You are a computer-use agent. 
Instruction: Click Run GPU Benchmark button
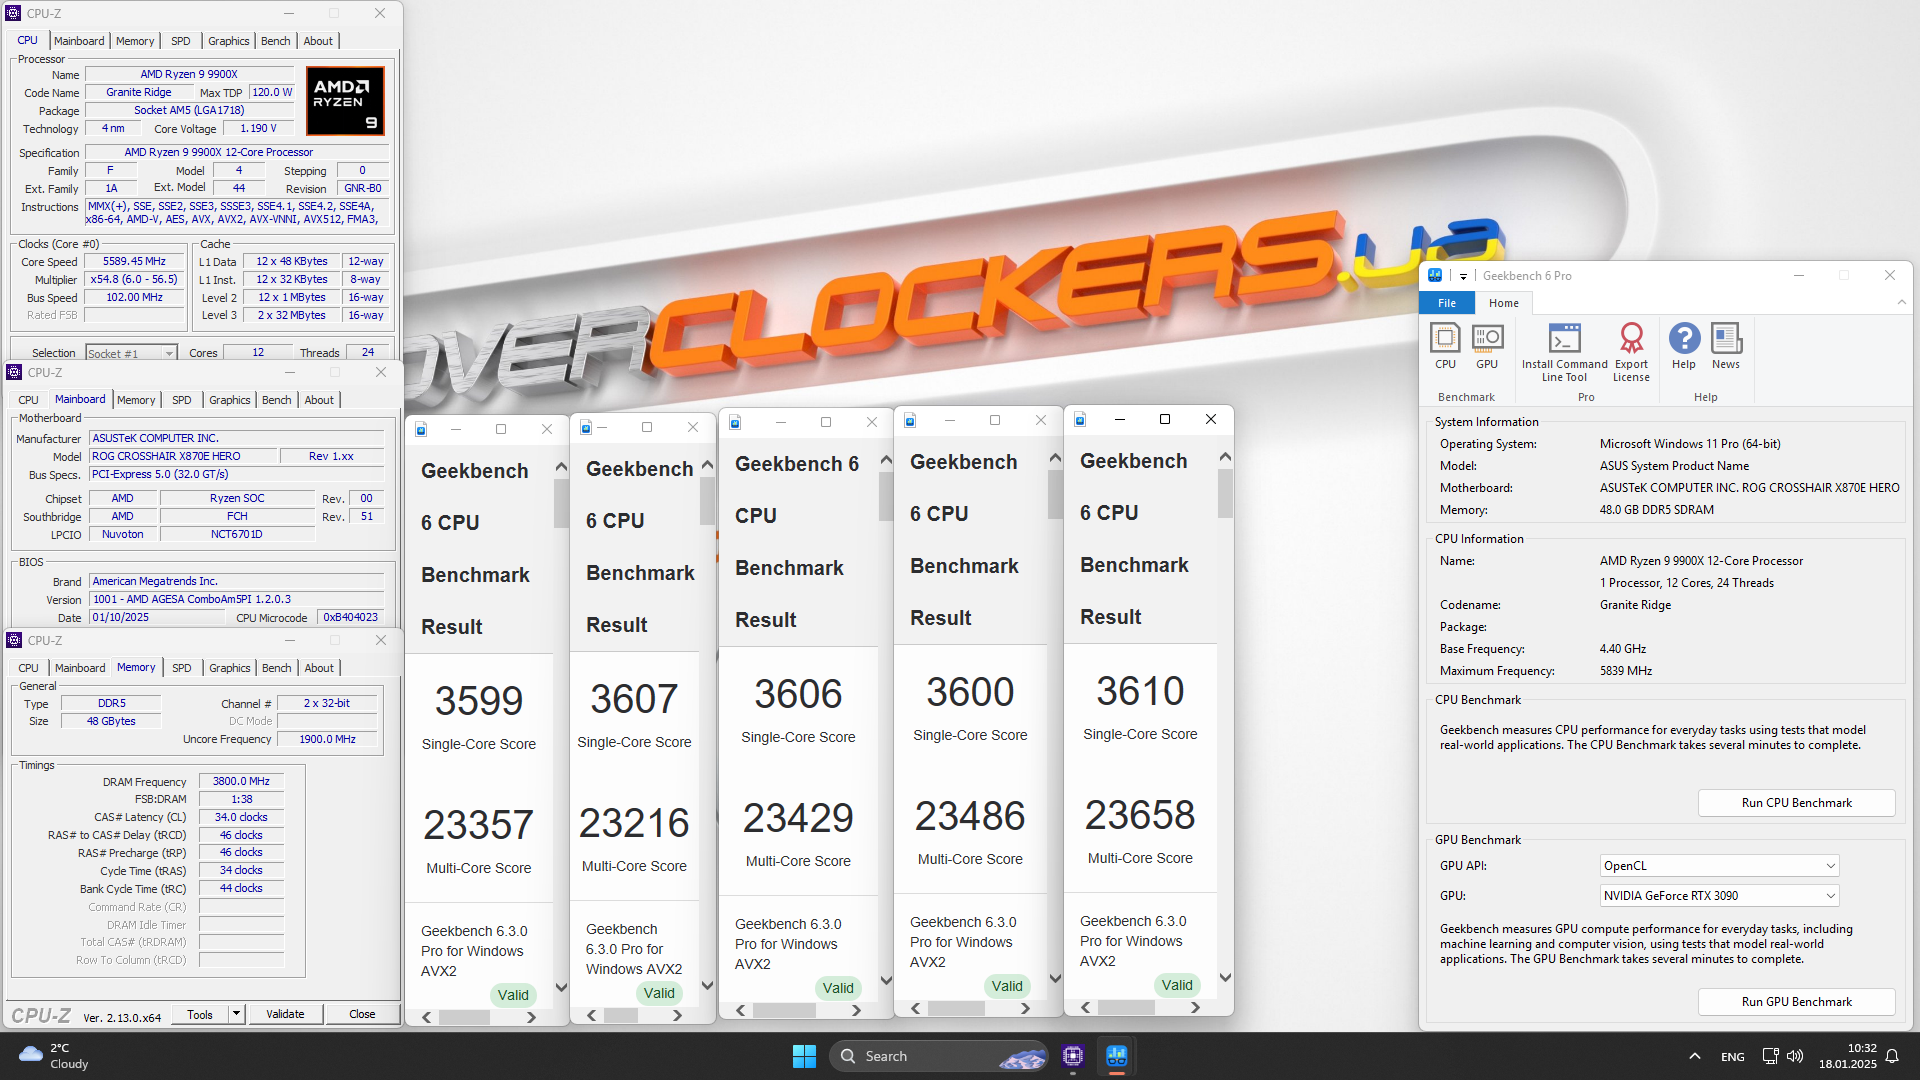coord(1795,1000)
